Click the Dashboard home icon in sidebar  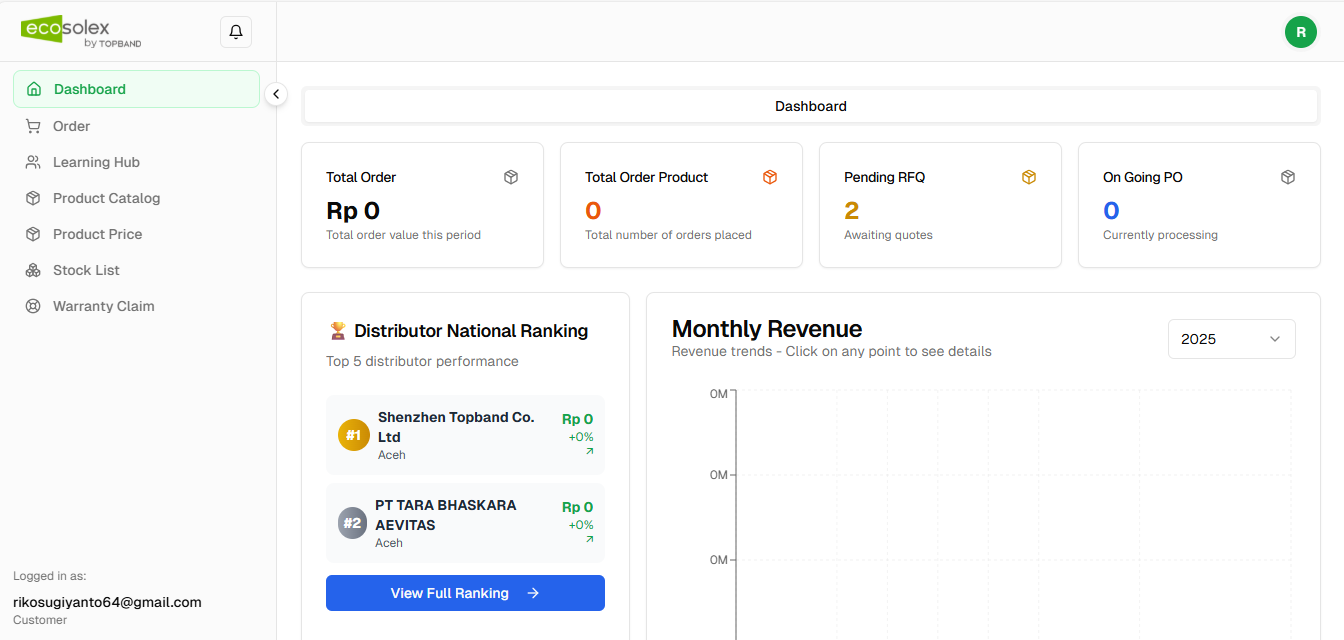point(34,89)
